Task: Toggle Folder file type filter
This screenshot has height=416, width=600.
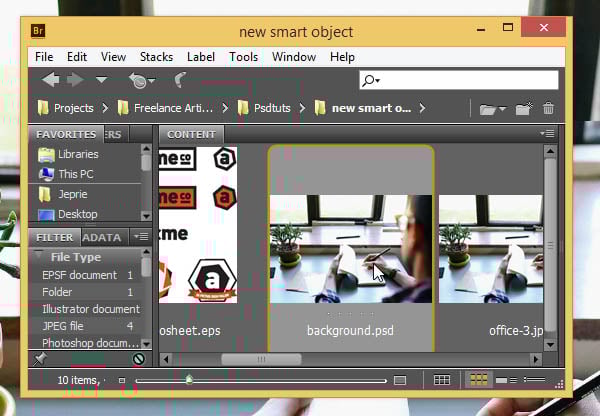Action: pyautogui.click(x=87, y=292)
